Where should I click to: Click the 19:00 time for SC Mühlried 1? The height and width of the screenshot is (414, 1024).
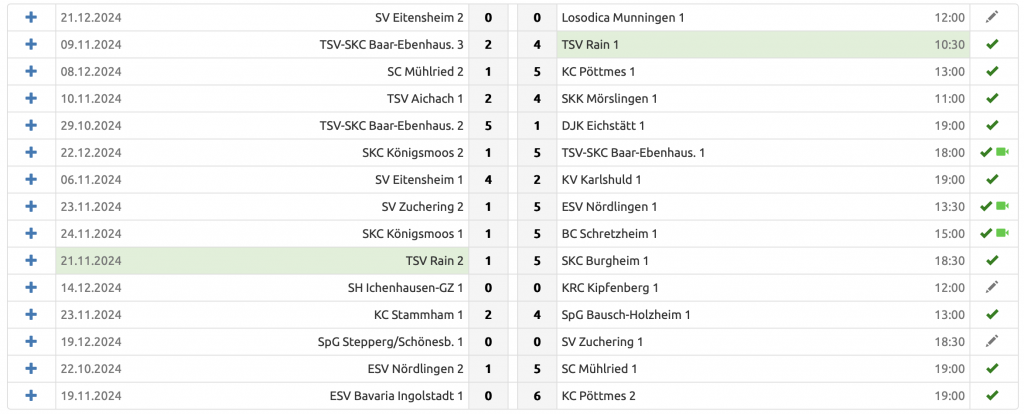pyautogui.click(x=951, y=369)
